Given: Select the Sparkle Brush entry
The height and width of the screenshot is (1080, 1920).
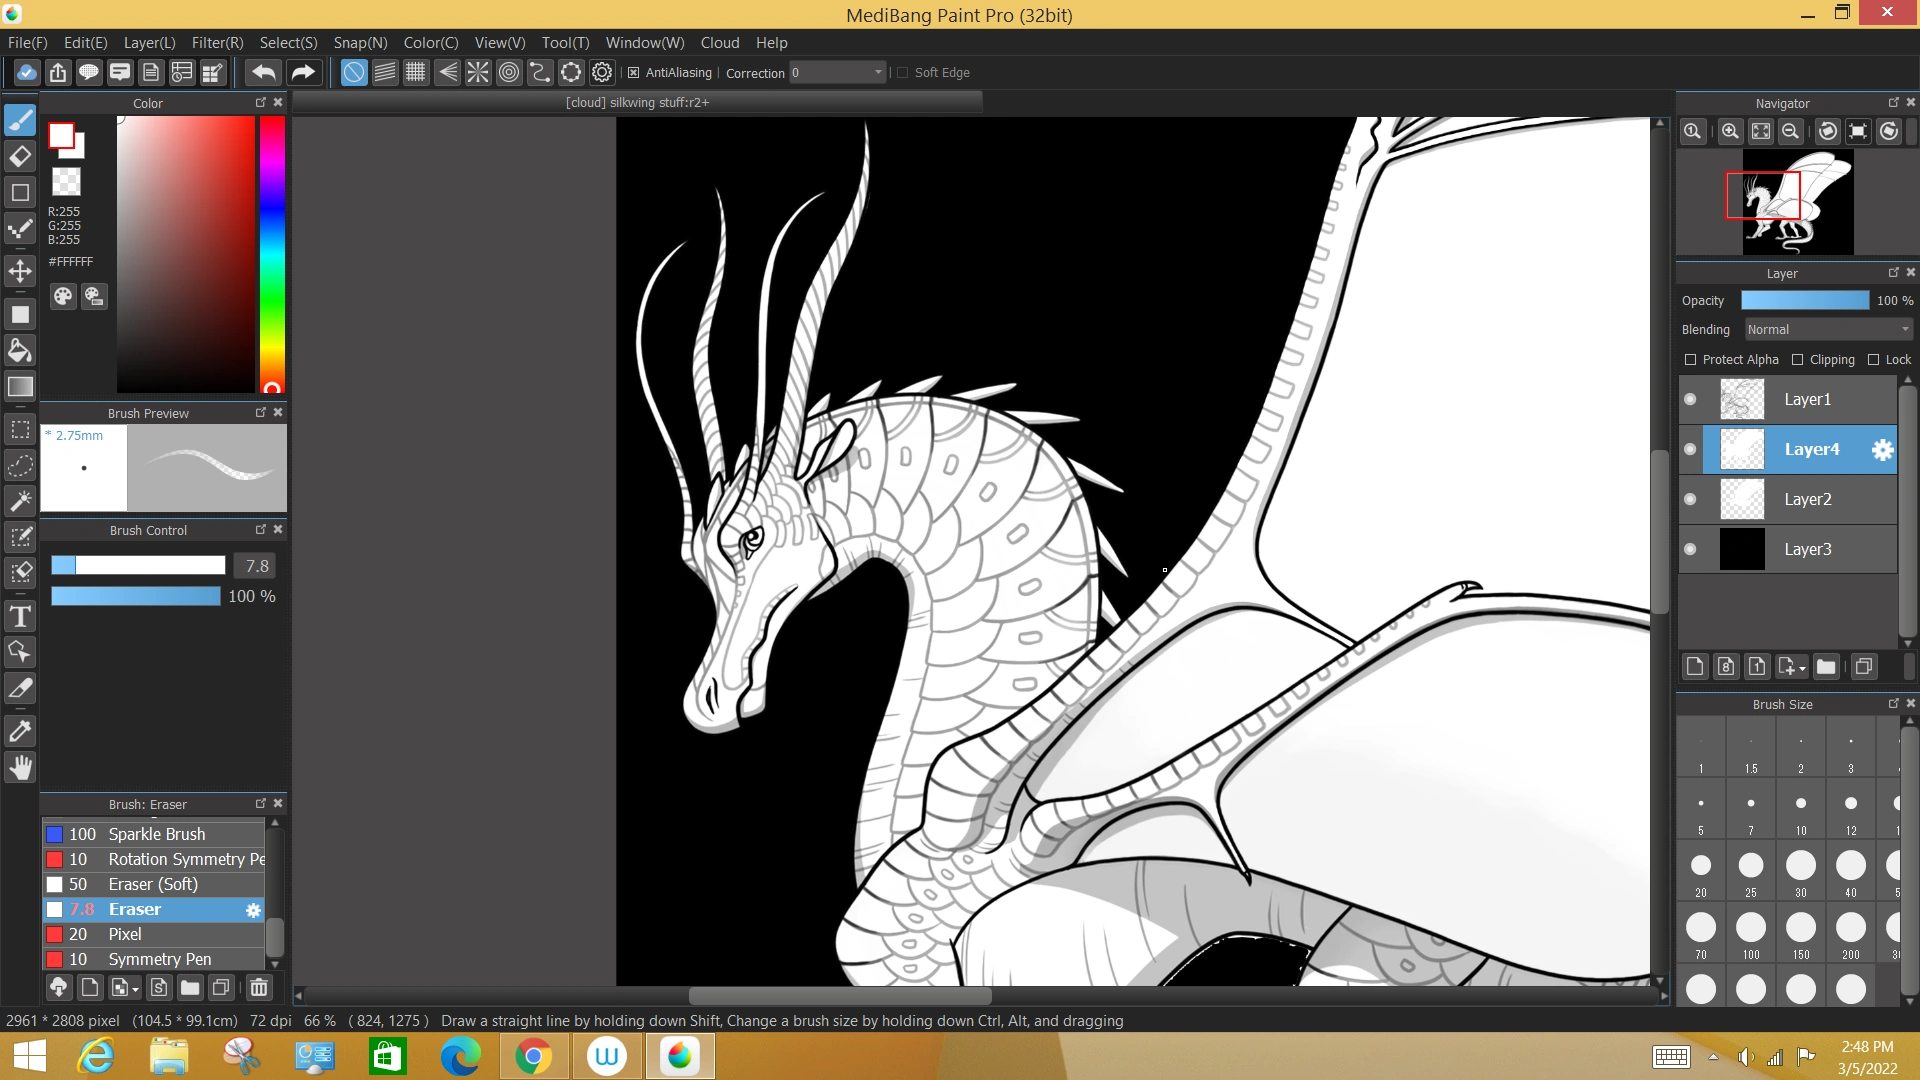Looking at the screenshot, I should (157, 834).
